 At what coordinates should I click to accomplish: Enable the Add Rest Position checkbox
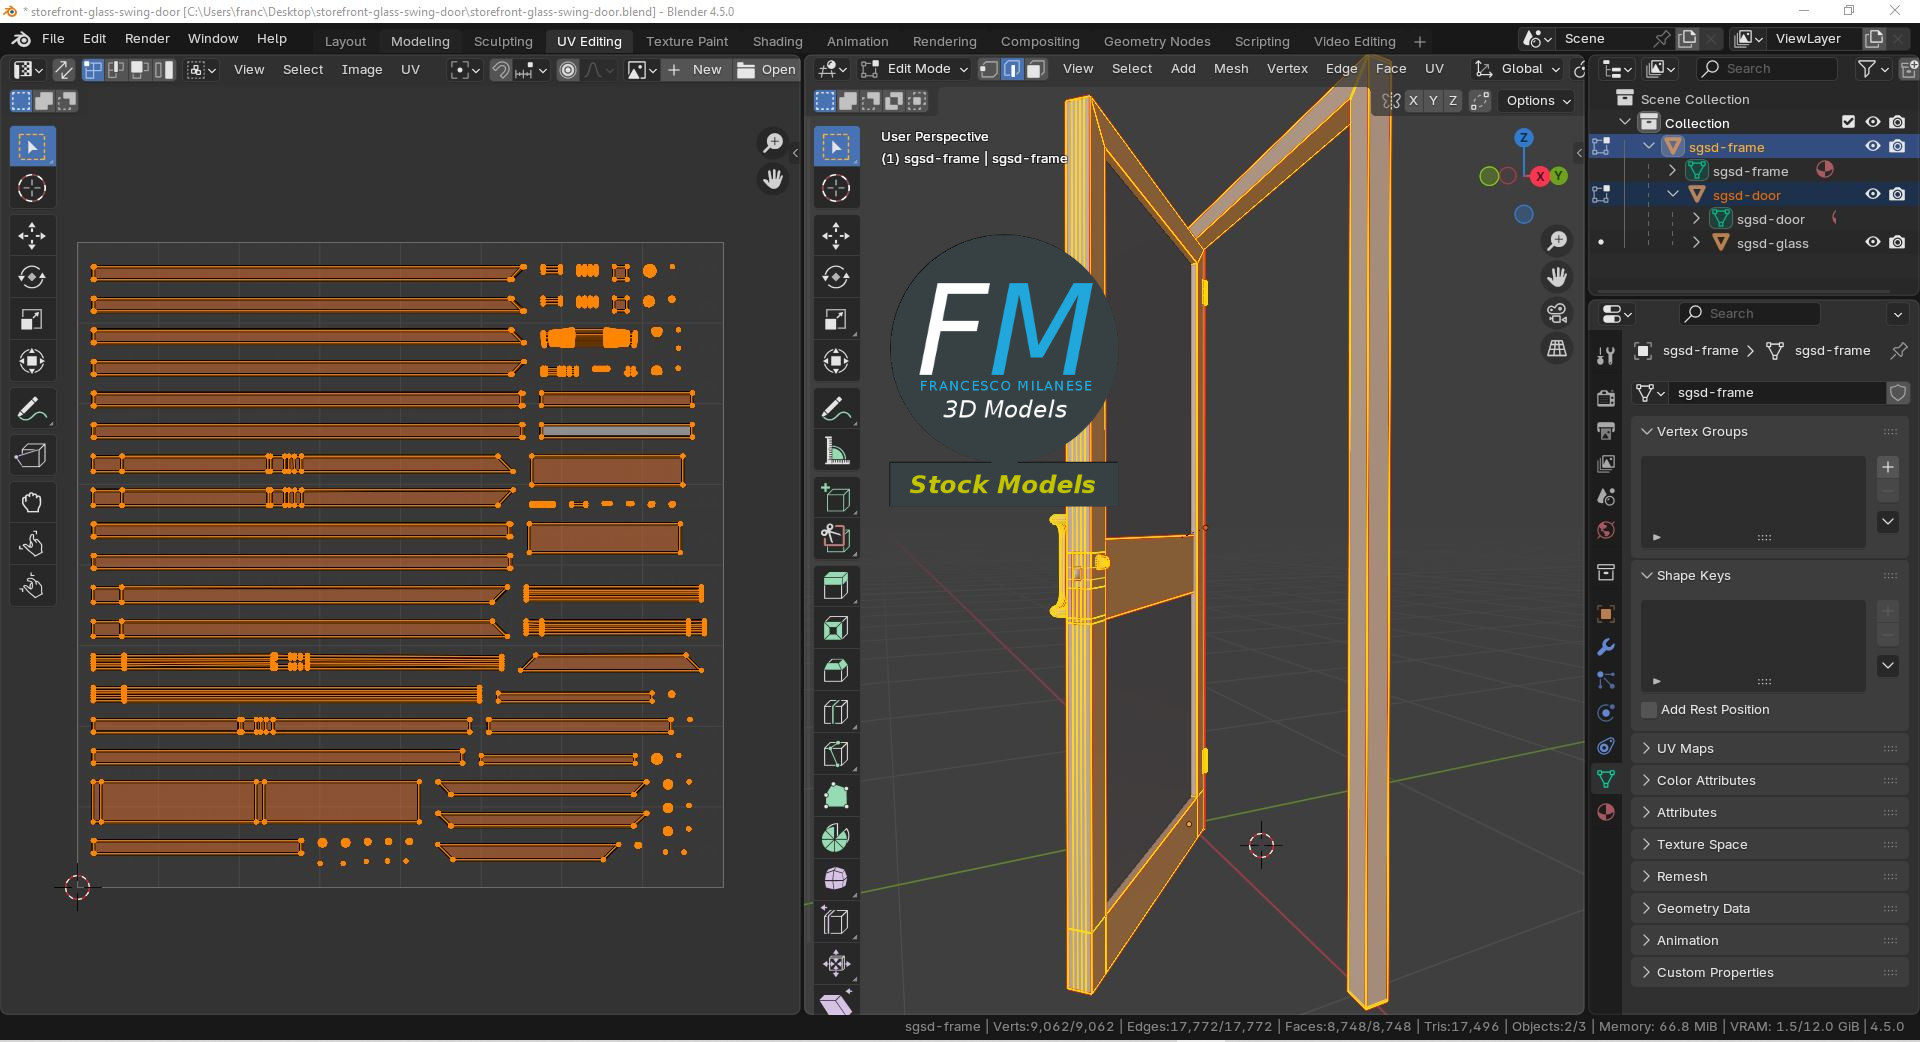[1650, 710]
